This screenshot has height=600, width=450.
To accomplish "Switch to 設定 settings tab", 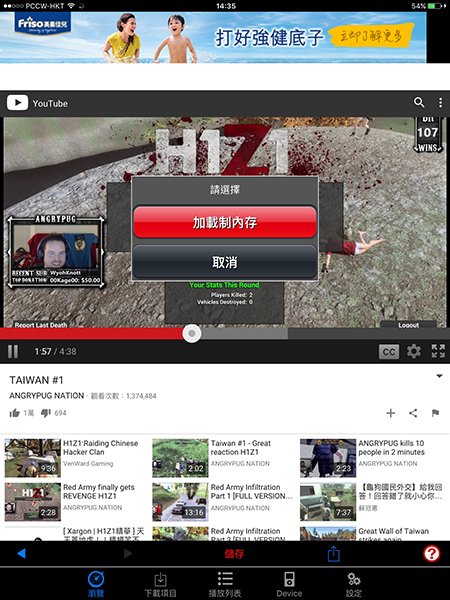I will coord(354,584).
